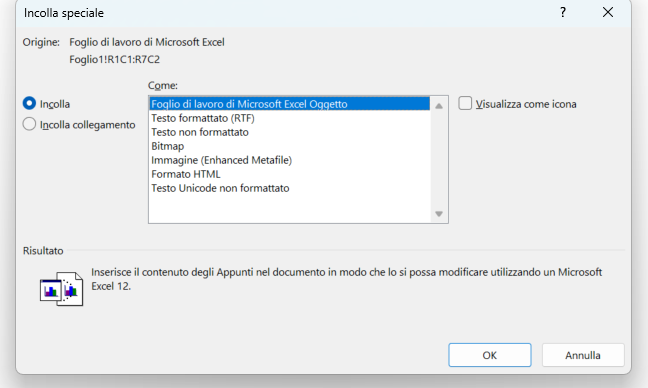Viewport: 648px width, 388px height.
Task: Close the Incolla speciale dialog
Action: click(608, 12)
